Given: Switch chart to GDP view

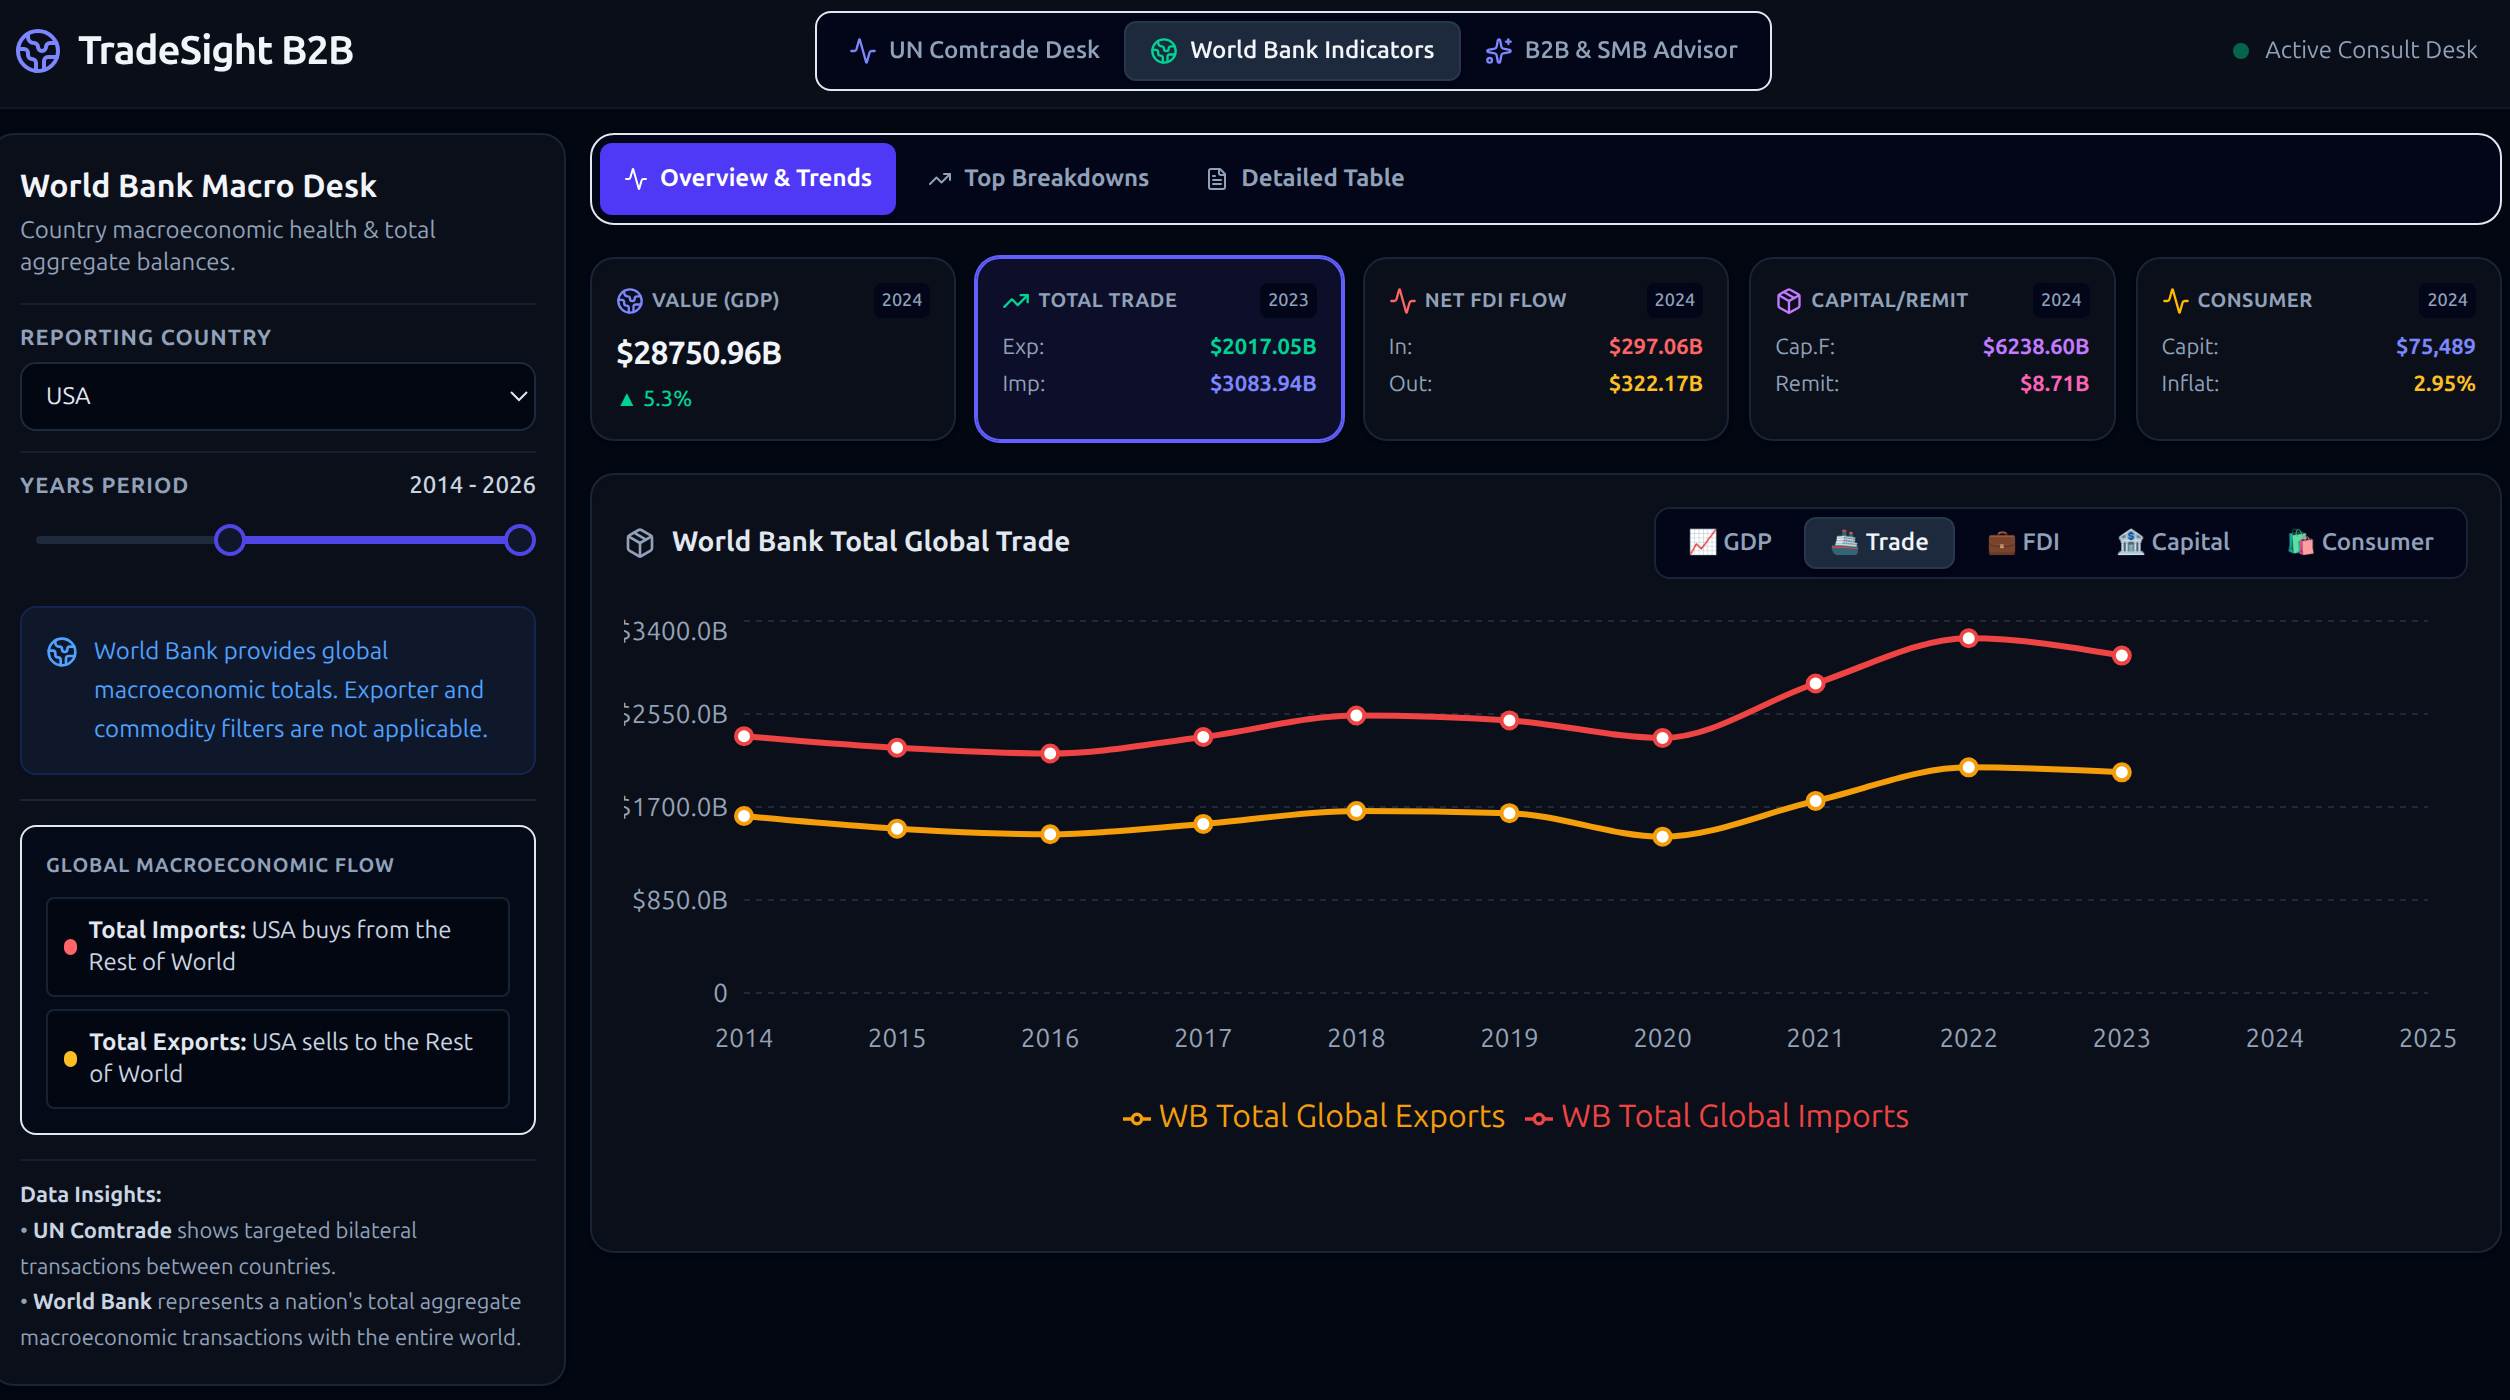Looking at the screenshot, I should pyautogui.click(x=1731, y=542).
